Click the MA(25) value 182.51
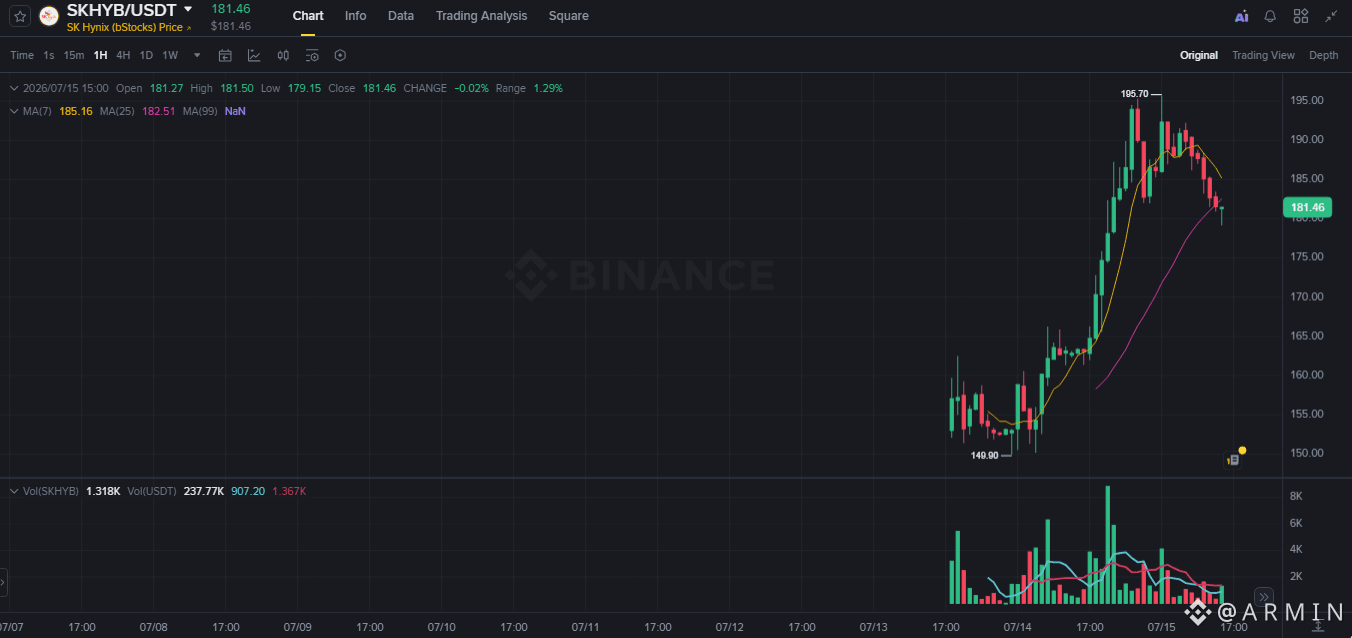The height and width of the screenshot is (638, 1352). pos(159,111)
